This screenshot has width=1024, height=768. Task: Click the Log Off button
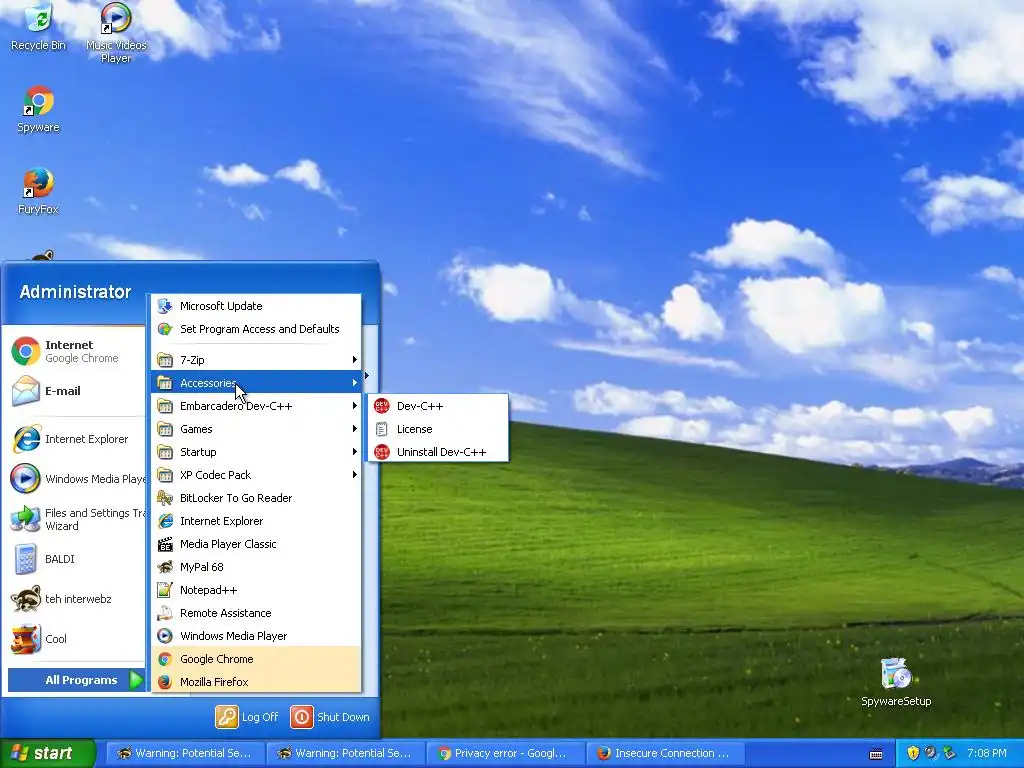(247, 717)
